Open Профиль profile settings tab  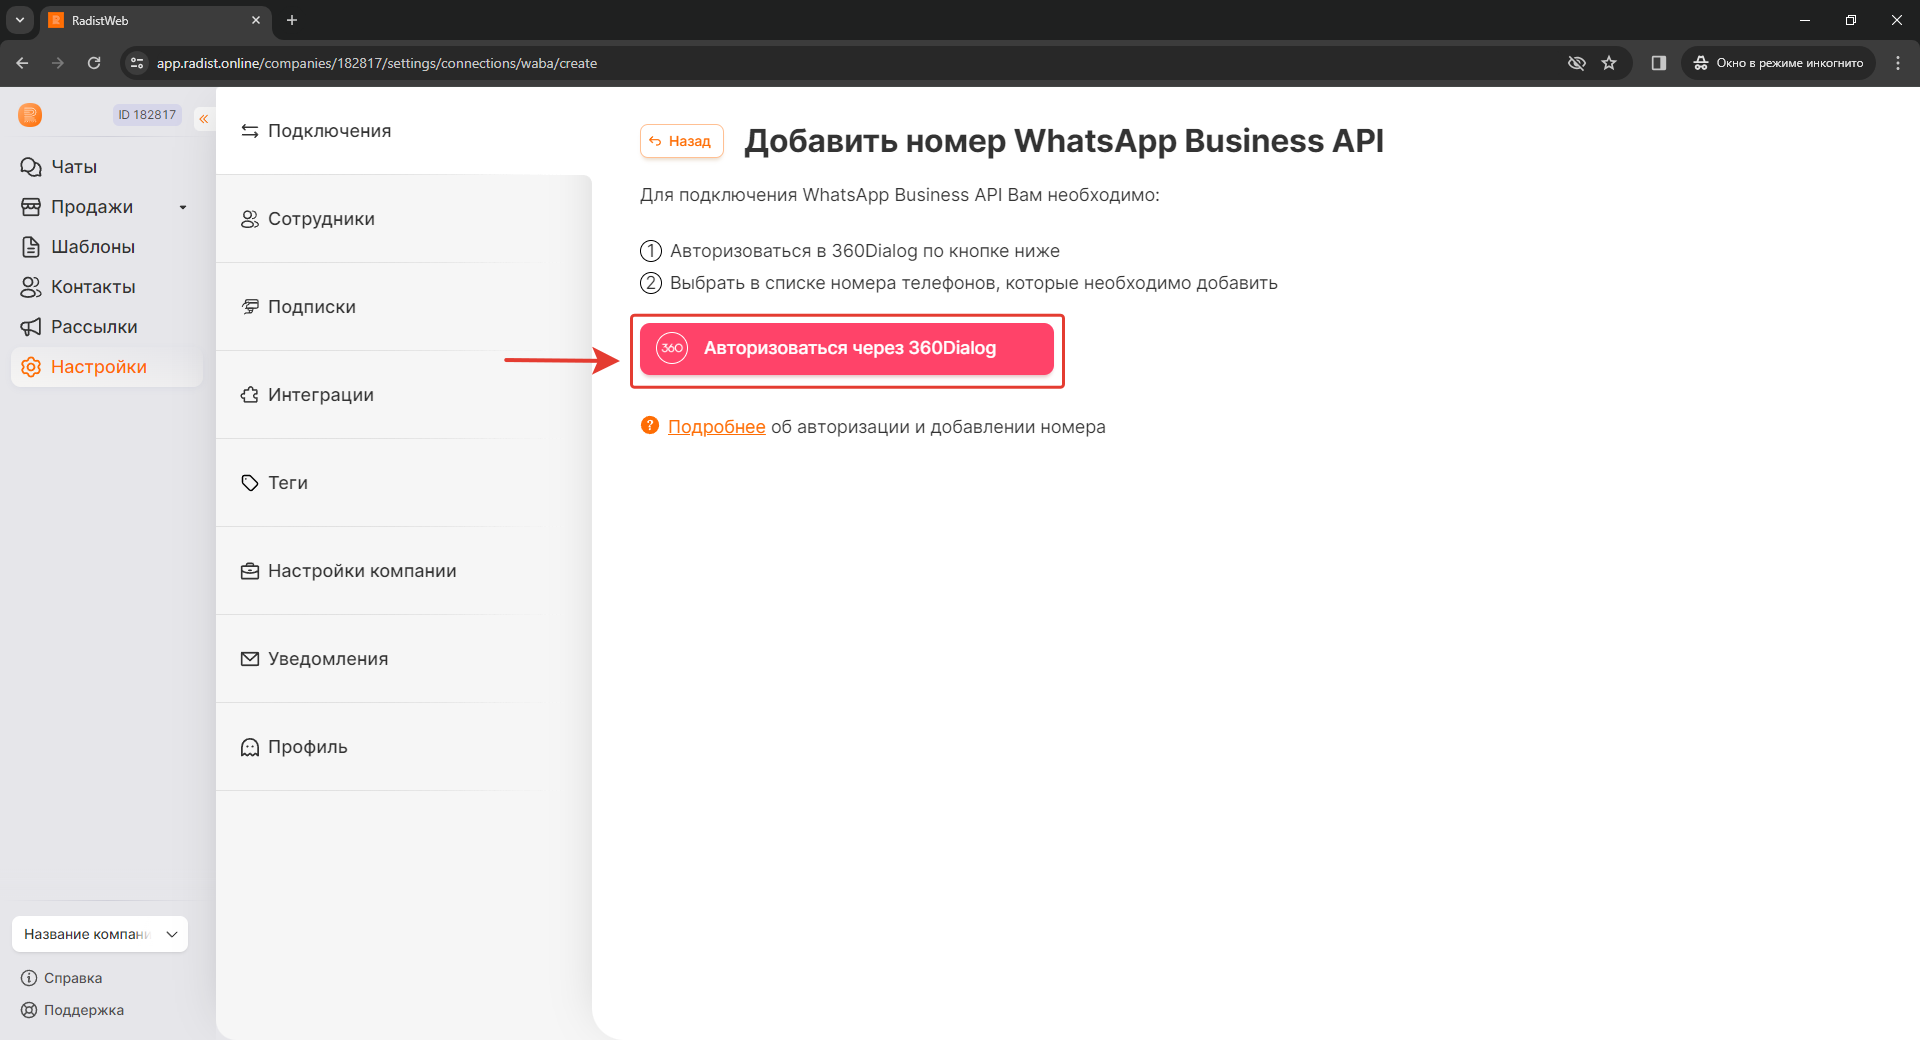tap(404, 747)
